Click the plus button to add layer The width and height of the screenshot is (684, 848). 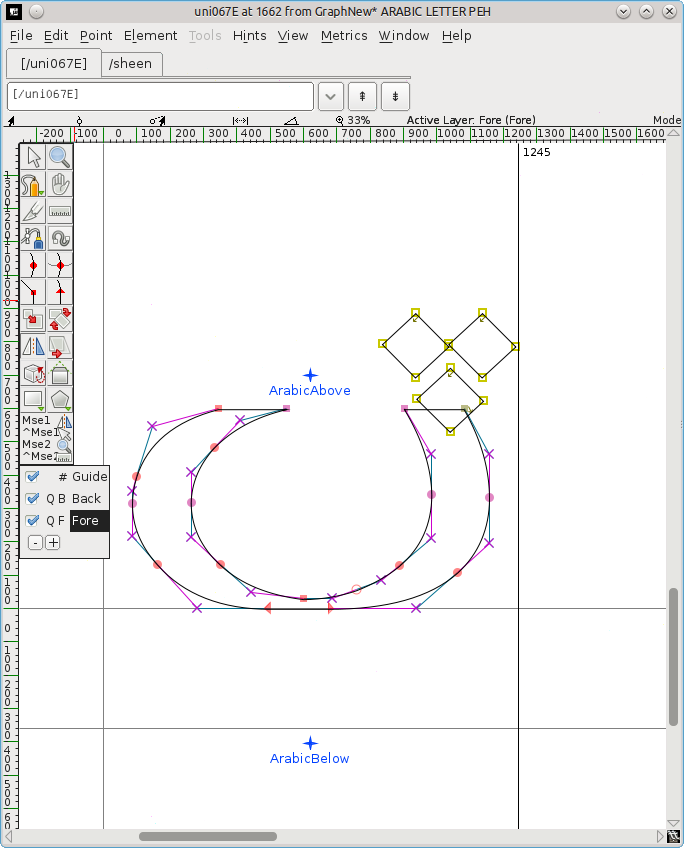(53, 543)
